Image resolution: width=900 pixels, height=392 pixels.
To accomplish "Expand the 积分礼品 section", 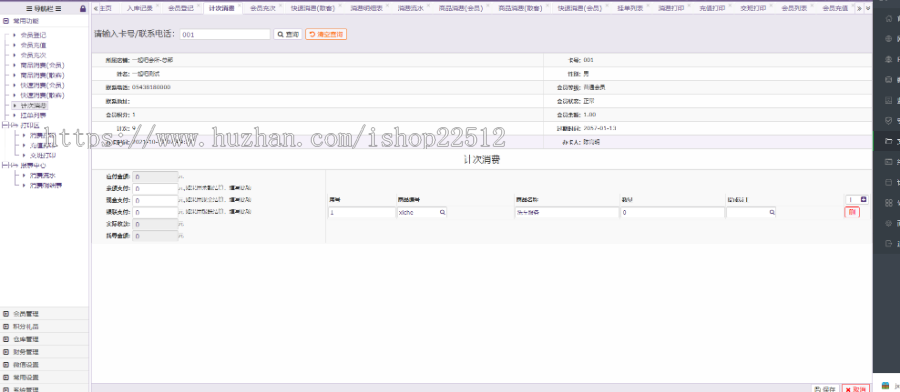I will [x=6, y=327].
